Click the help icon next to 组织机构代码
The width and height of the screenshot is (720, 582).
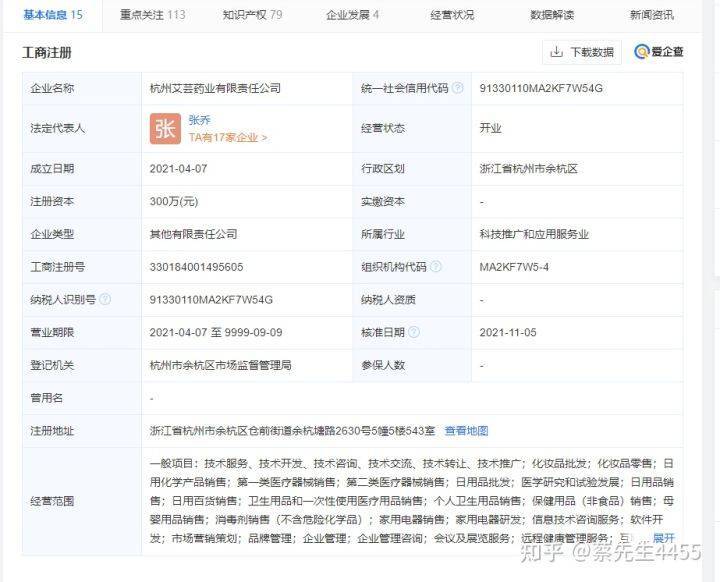pos(435,267)
